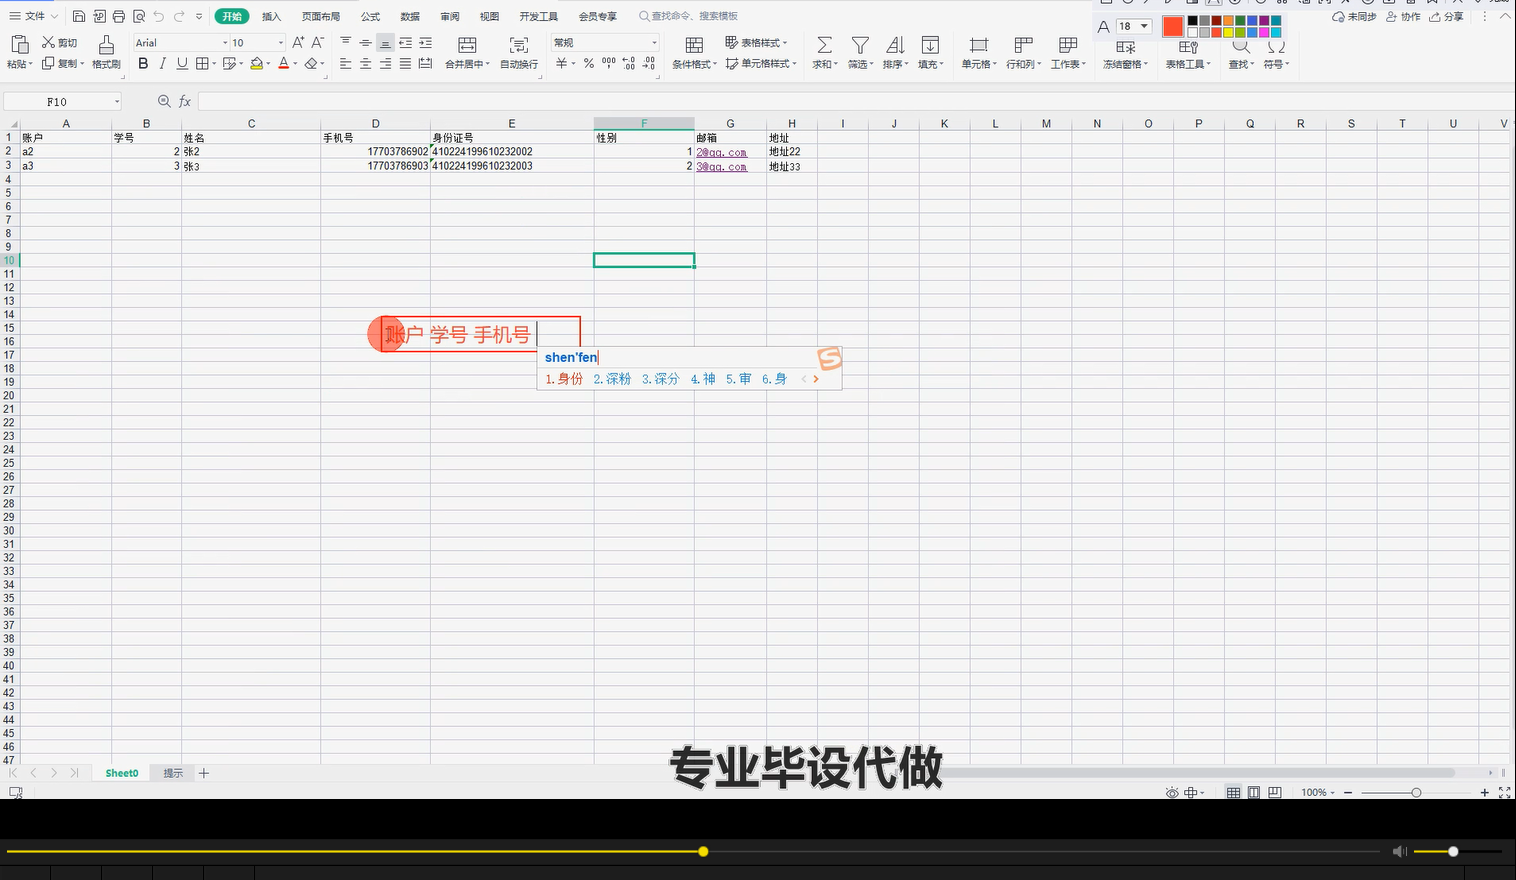Click the Print Preview icon
Image resolution: width=1516 pixels, height=880 pixels.
pyautogui.click(x=139, y=16)
